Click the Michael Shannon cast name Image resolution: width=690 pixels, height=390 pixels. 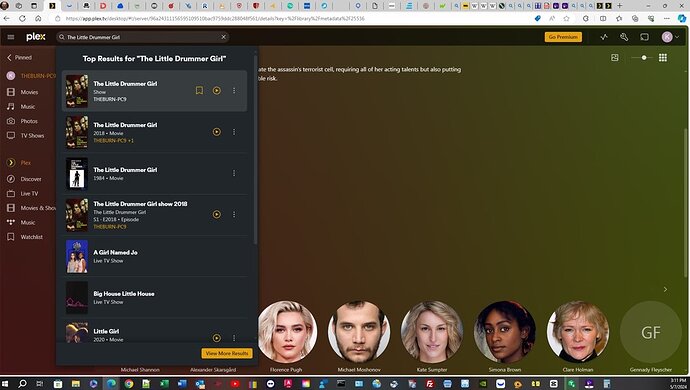tap(140, 370)
